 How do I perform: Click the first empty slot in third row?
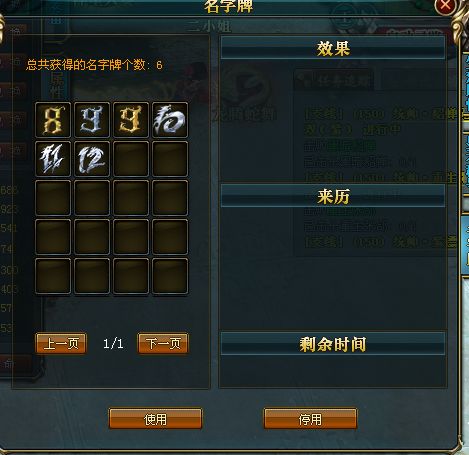[53, 198]
